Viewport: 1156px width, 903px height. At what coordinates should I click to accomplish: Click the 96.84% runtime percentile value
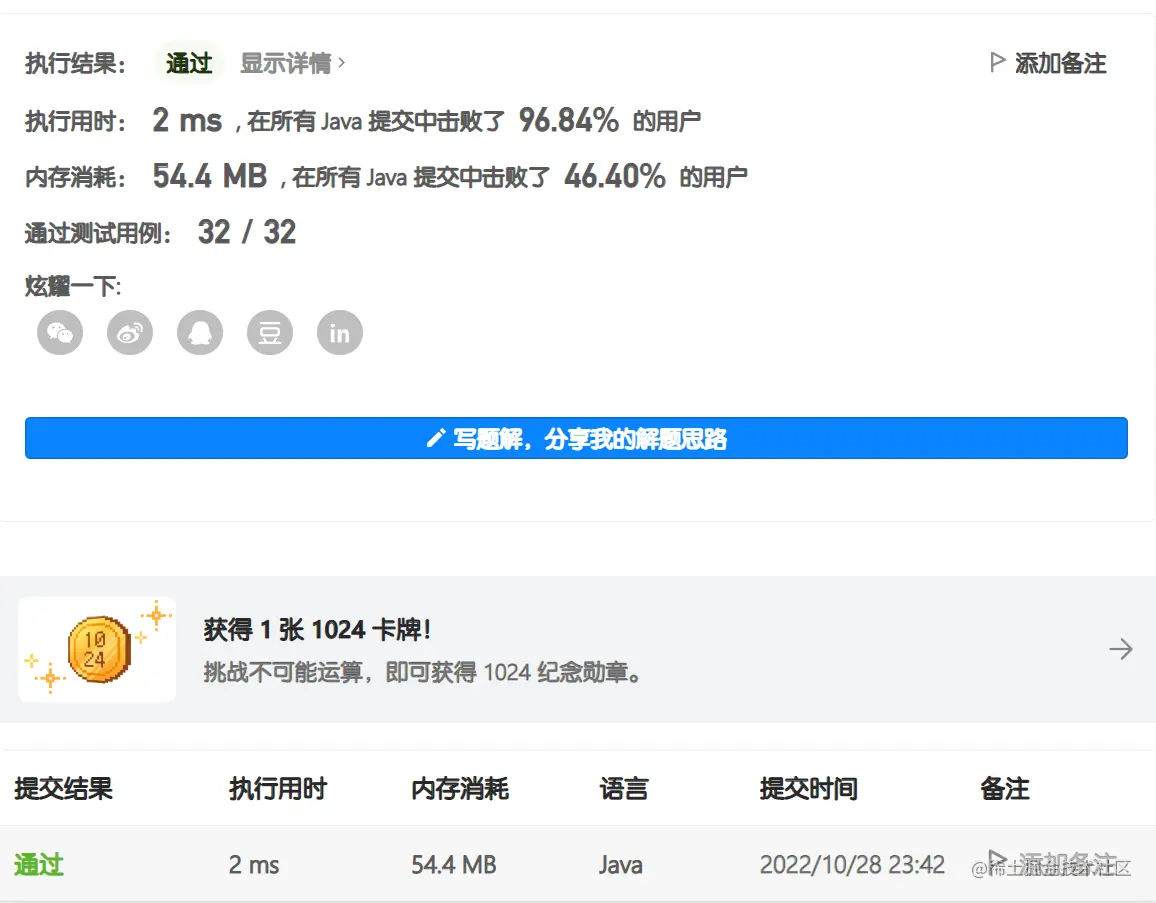pyautogui.click(x=568, y=120)
